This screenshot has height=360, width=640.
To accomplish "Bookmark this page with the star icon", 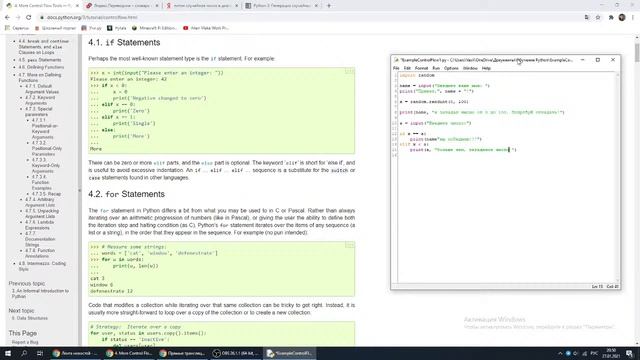I will (598, 18).
